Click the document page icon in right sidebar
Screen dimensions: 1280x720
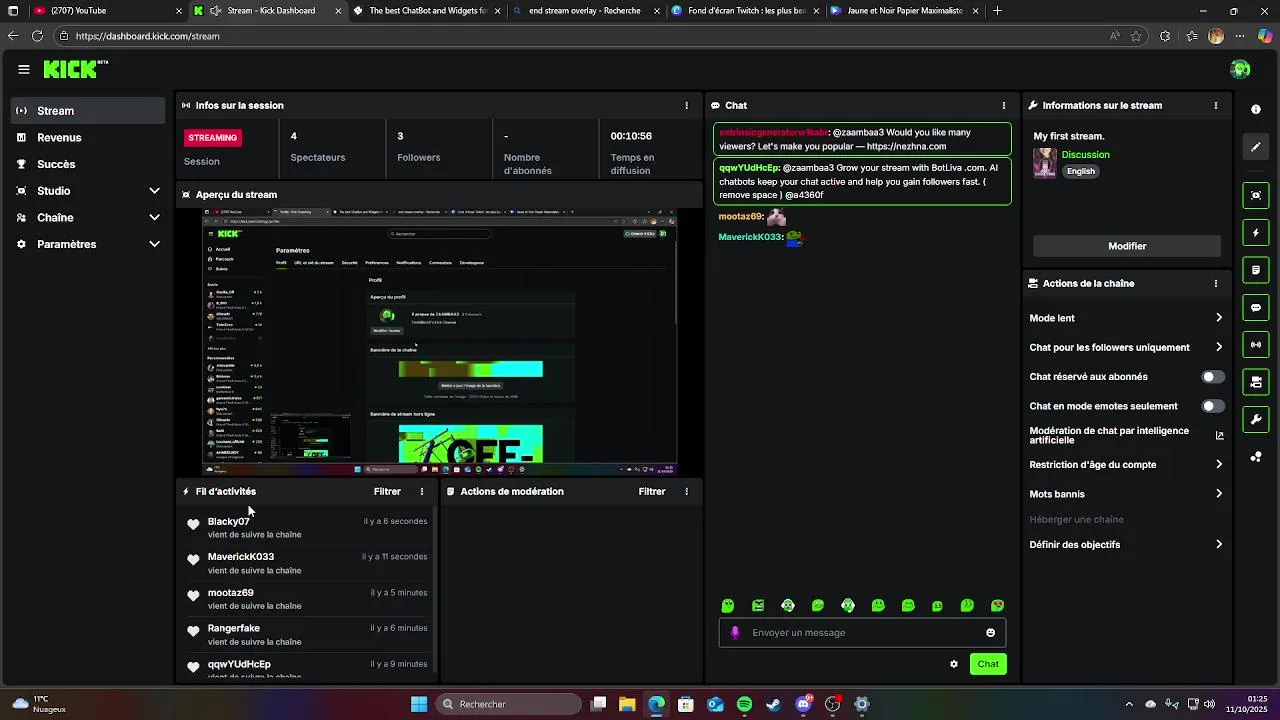tap(1256, 270)
